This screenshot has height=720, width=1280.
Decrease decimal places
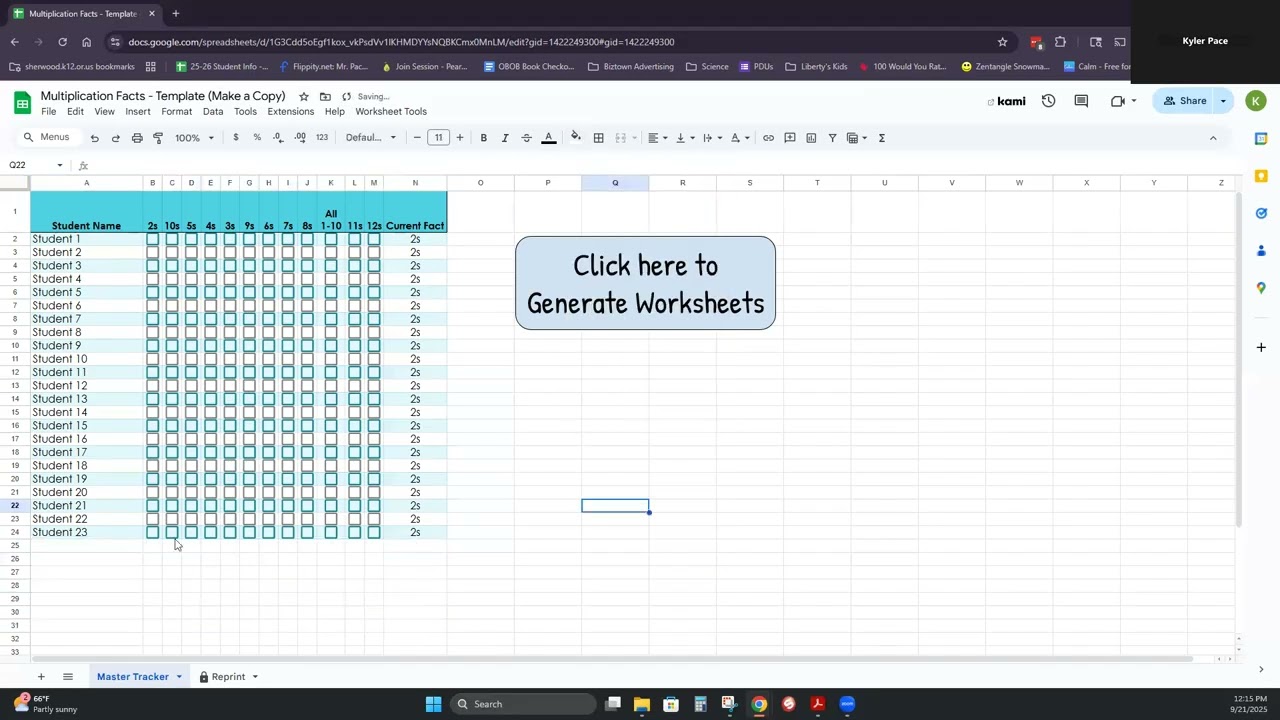tap(278, 138)
